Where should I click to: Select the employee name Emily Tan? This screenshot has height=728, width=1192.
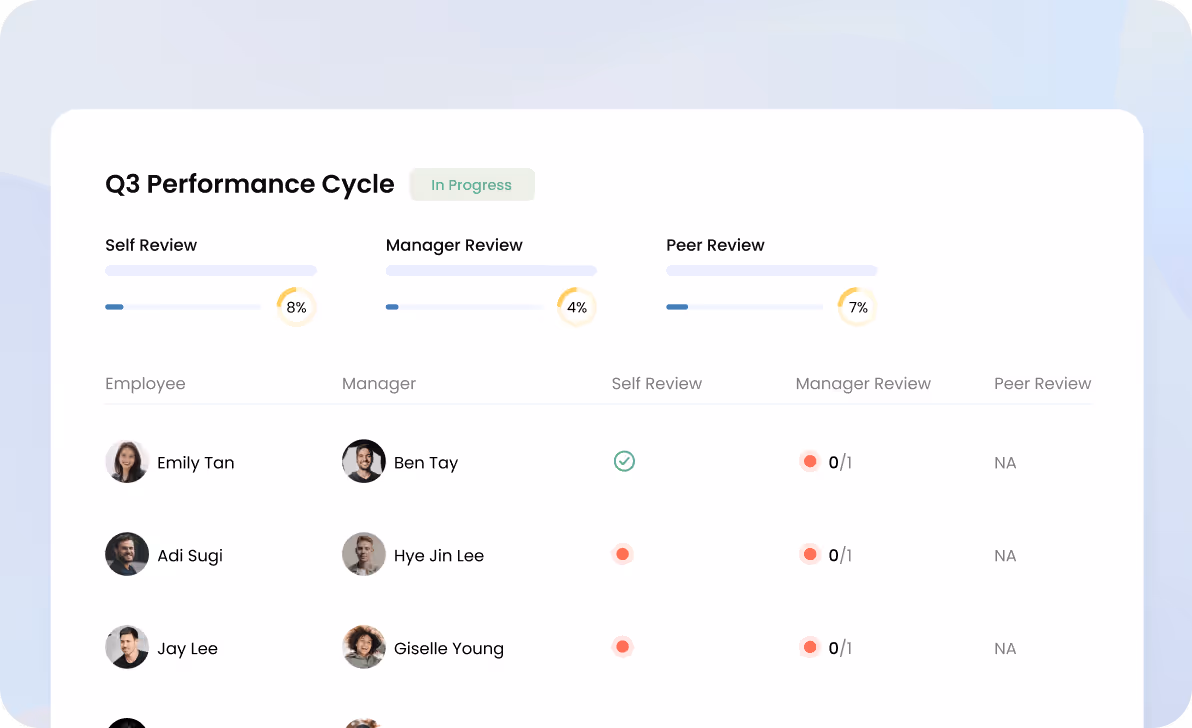(x=196, y=463)
